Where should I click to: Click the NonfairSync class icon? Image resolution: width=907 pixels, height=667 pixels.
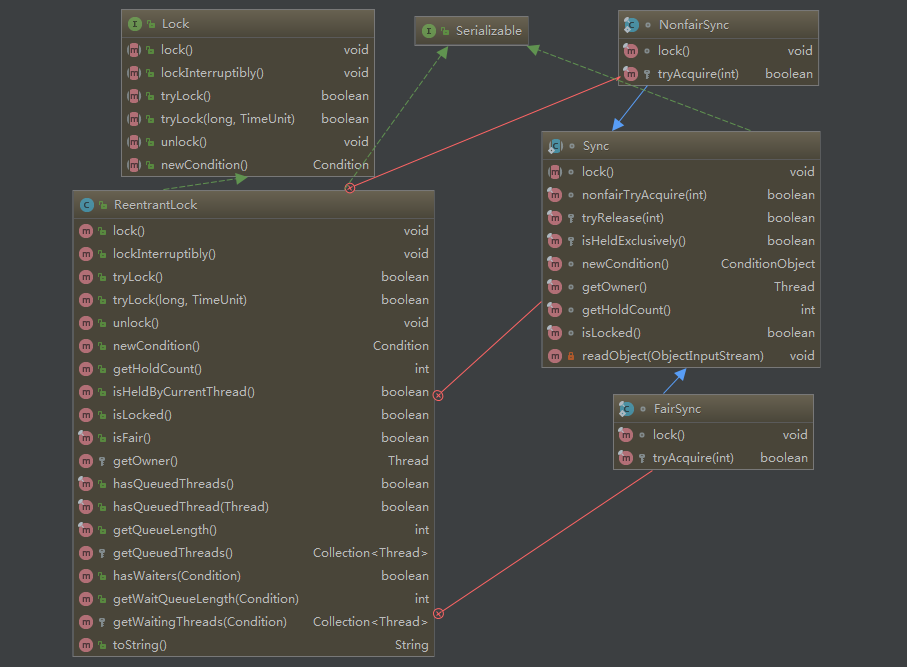tap(631, 25)
